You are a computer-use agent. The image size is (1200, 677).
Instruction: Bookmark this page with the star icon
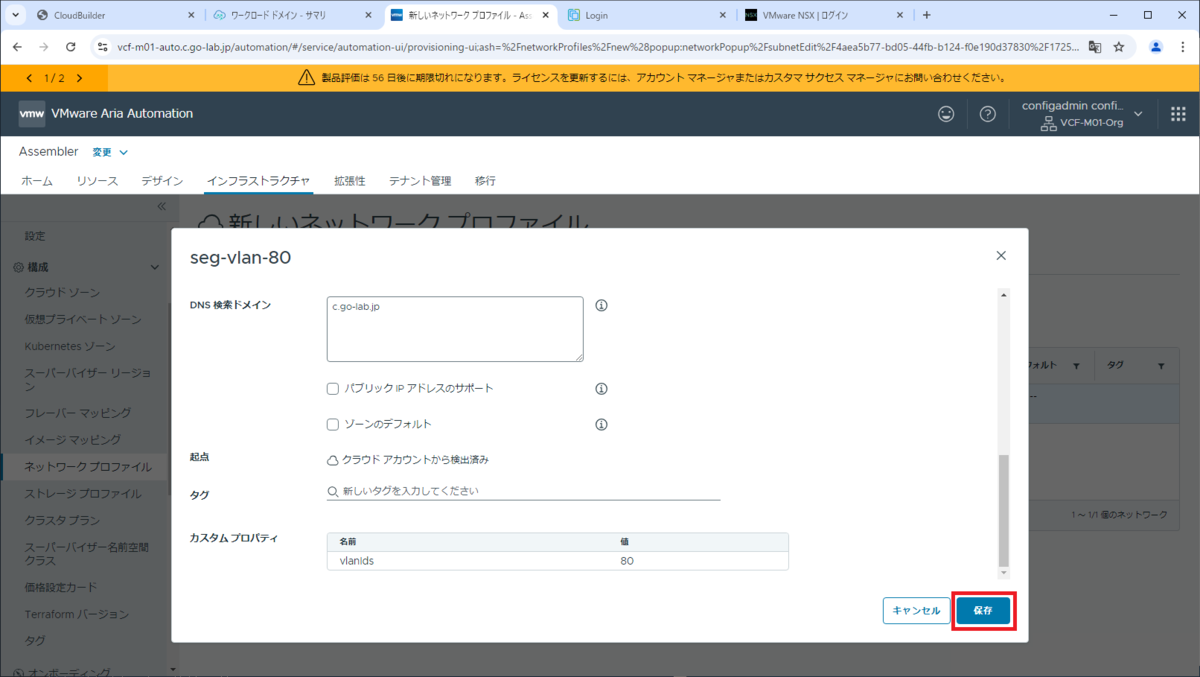(x=1119, y=46)
